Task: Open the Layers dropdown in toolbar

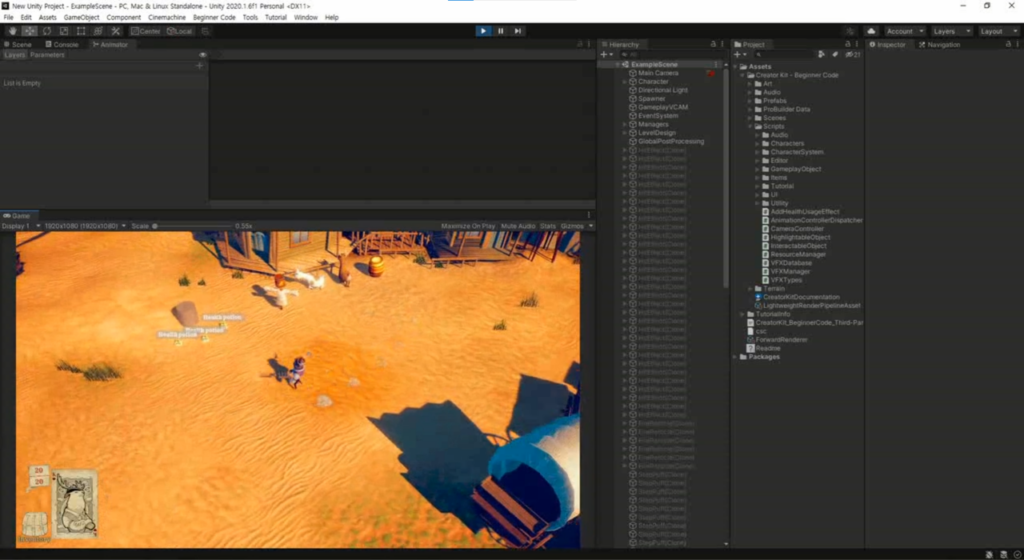Action: [x=952, y=31]
